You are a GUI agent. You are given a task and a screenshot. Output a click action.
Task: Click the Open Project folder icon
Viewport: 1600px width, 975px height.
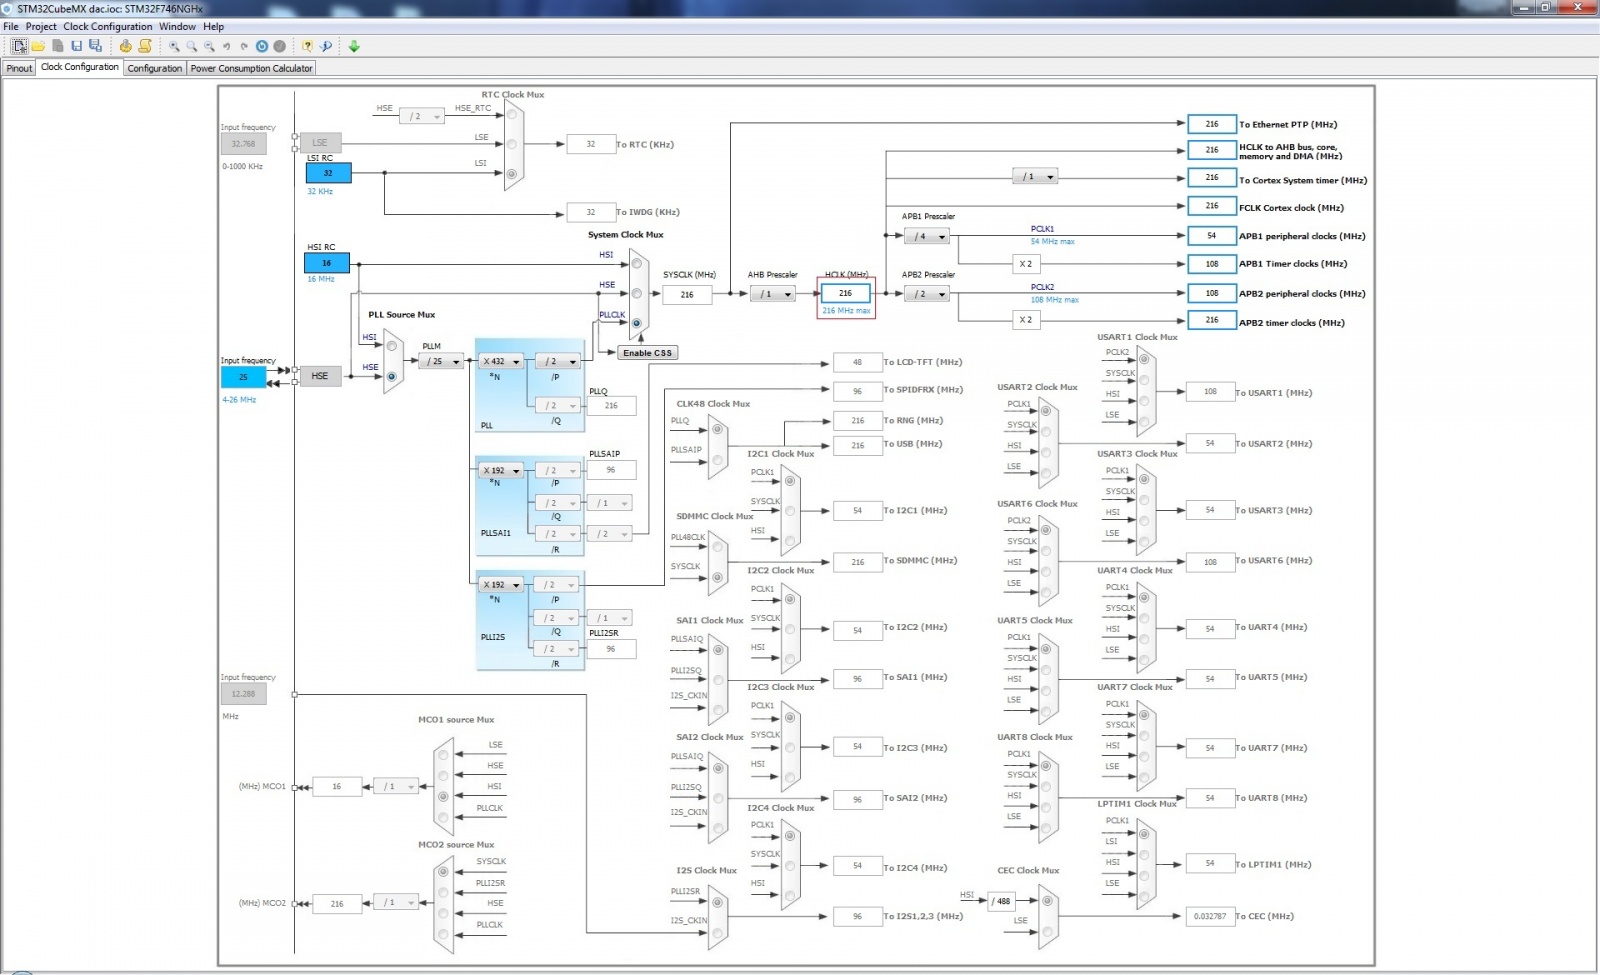(x=38, y=46)
